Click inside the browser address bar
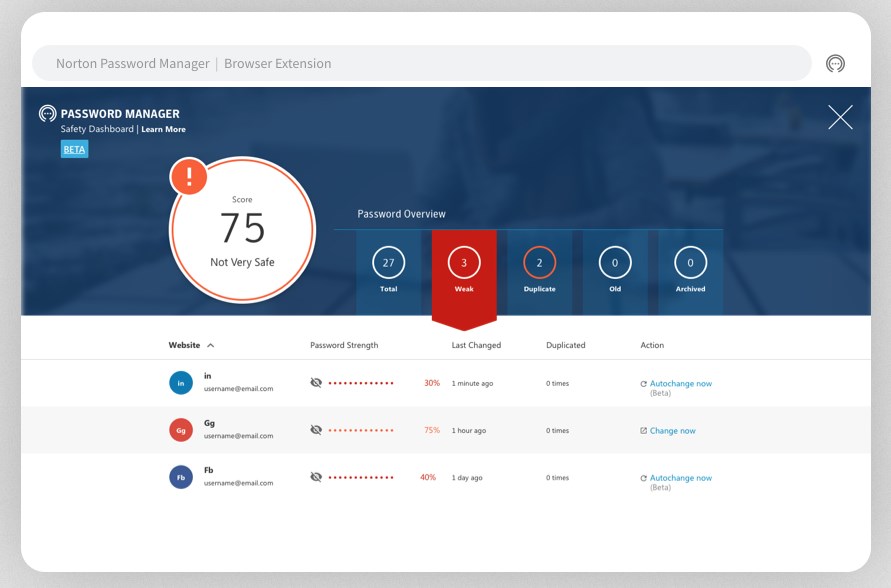Image resolution: width=891 pixels, height=588 pixels. tap(400, 62)
